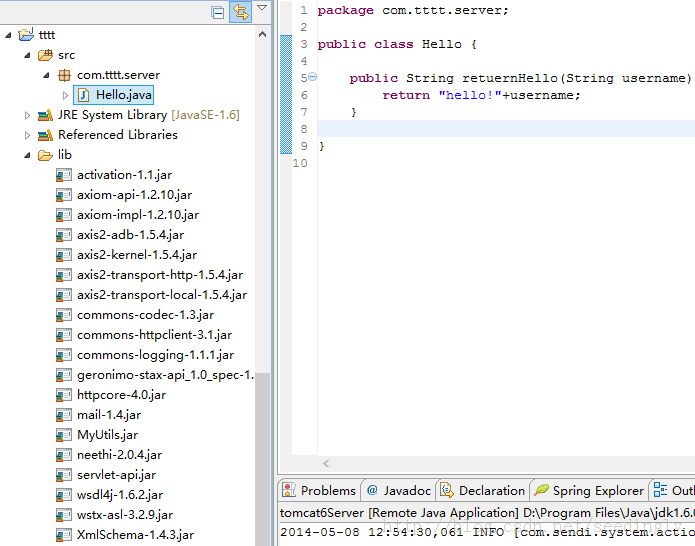The width and height of the screenshot is (695, 546).
Task: Switch to the Problems tab
Action: pos(319,491)
